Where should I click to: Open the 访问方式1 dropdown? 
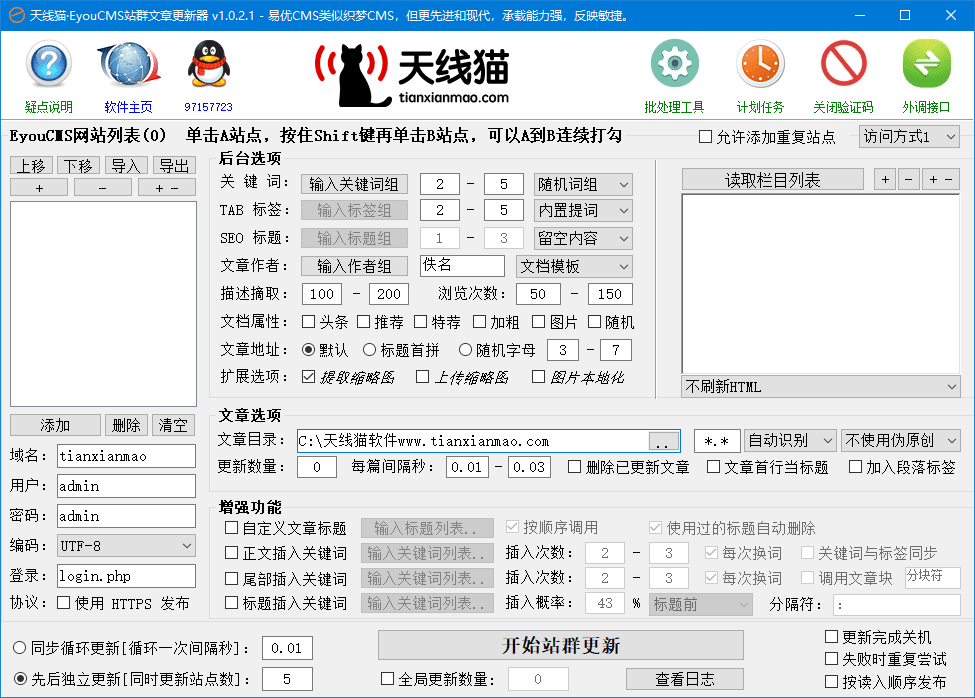(x=909, y=137)
